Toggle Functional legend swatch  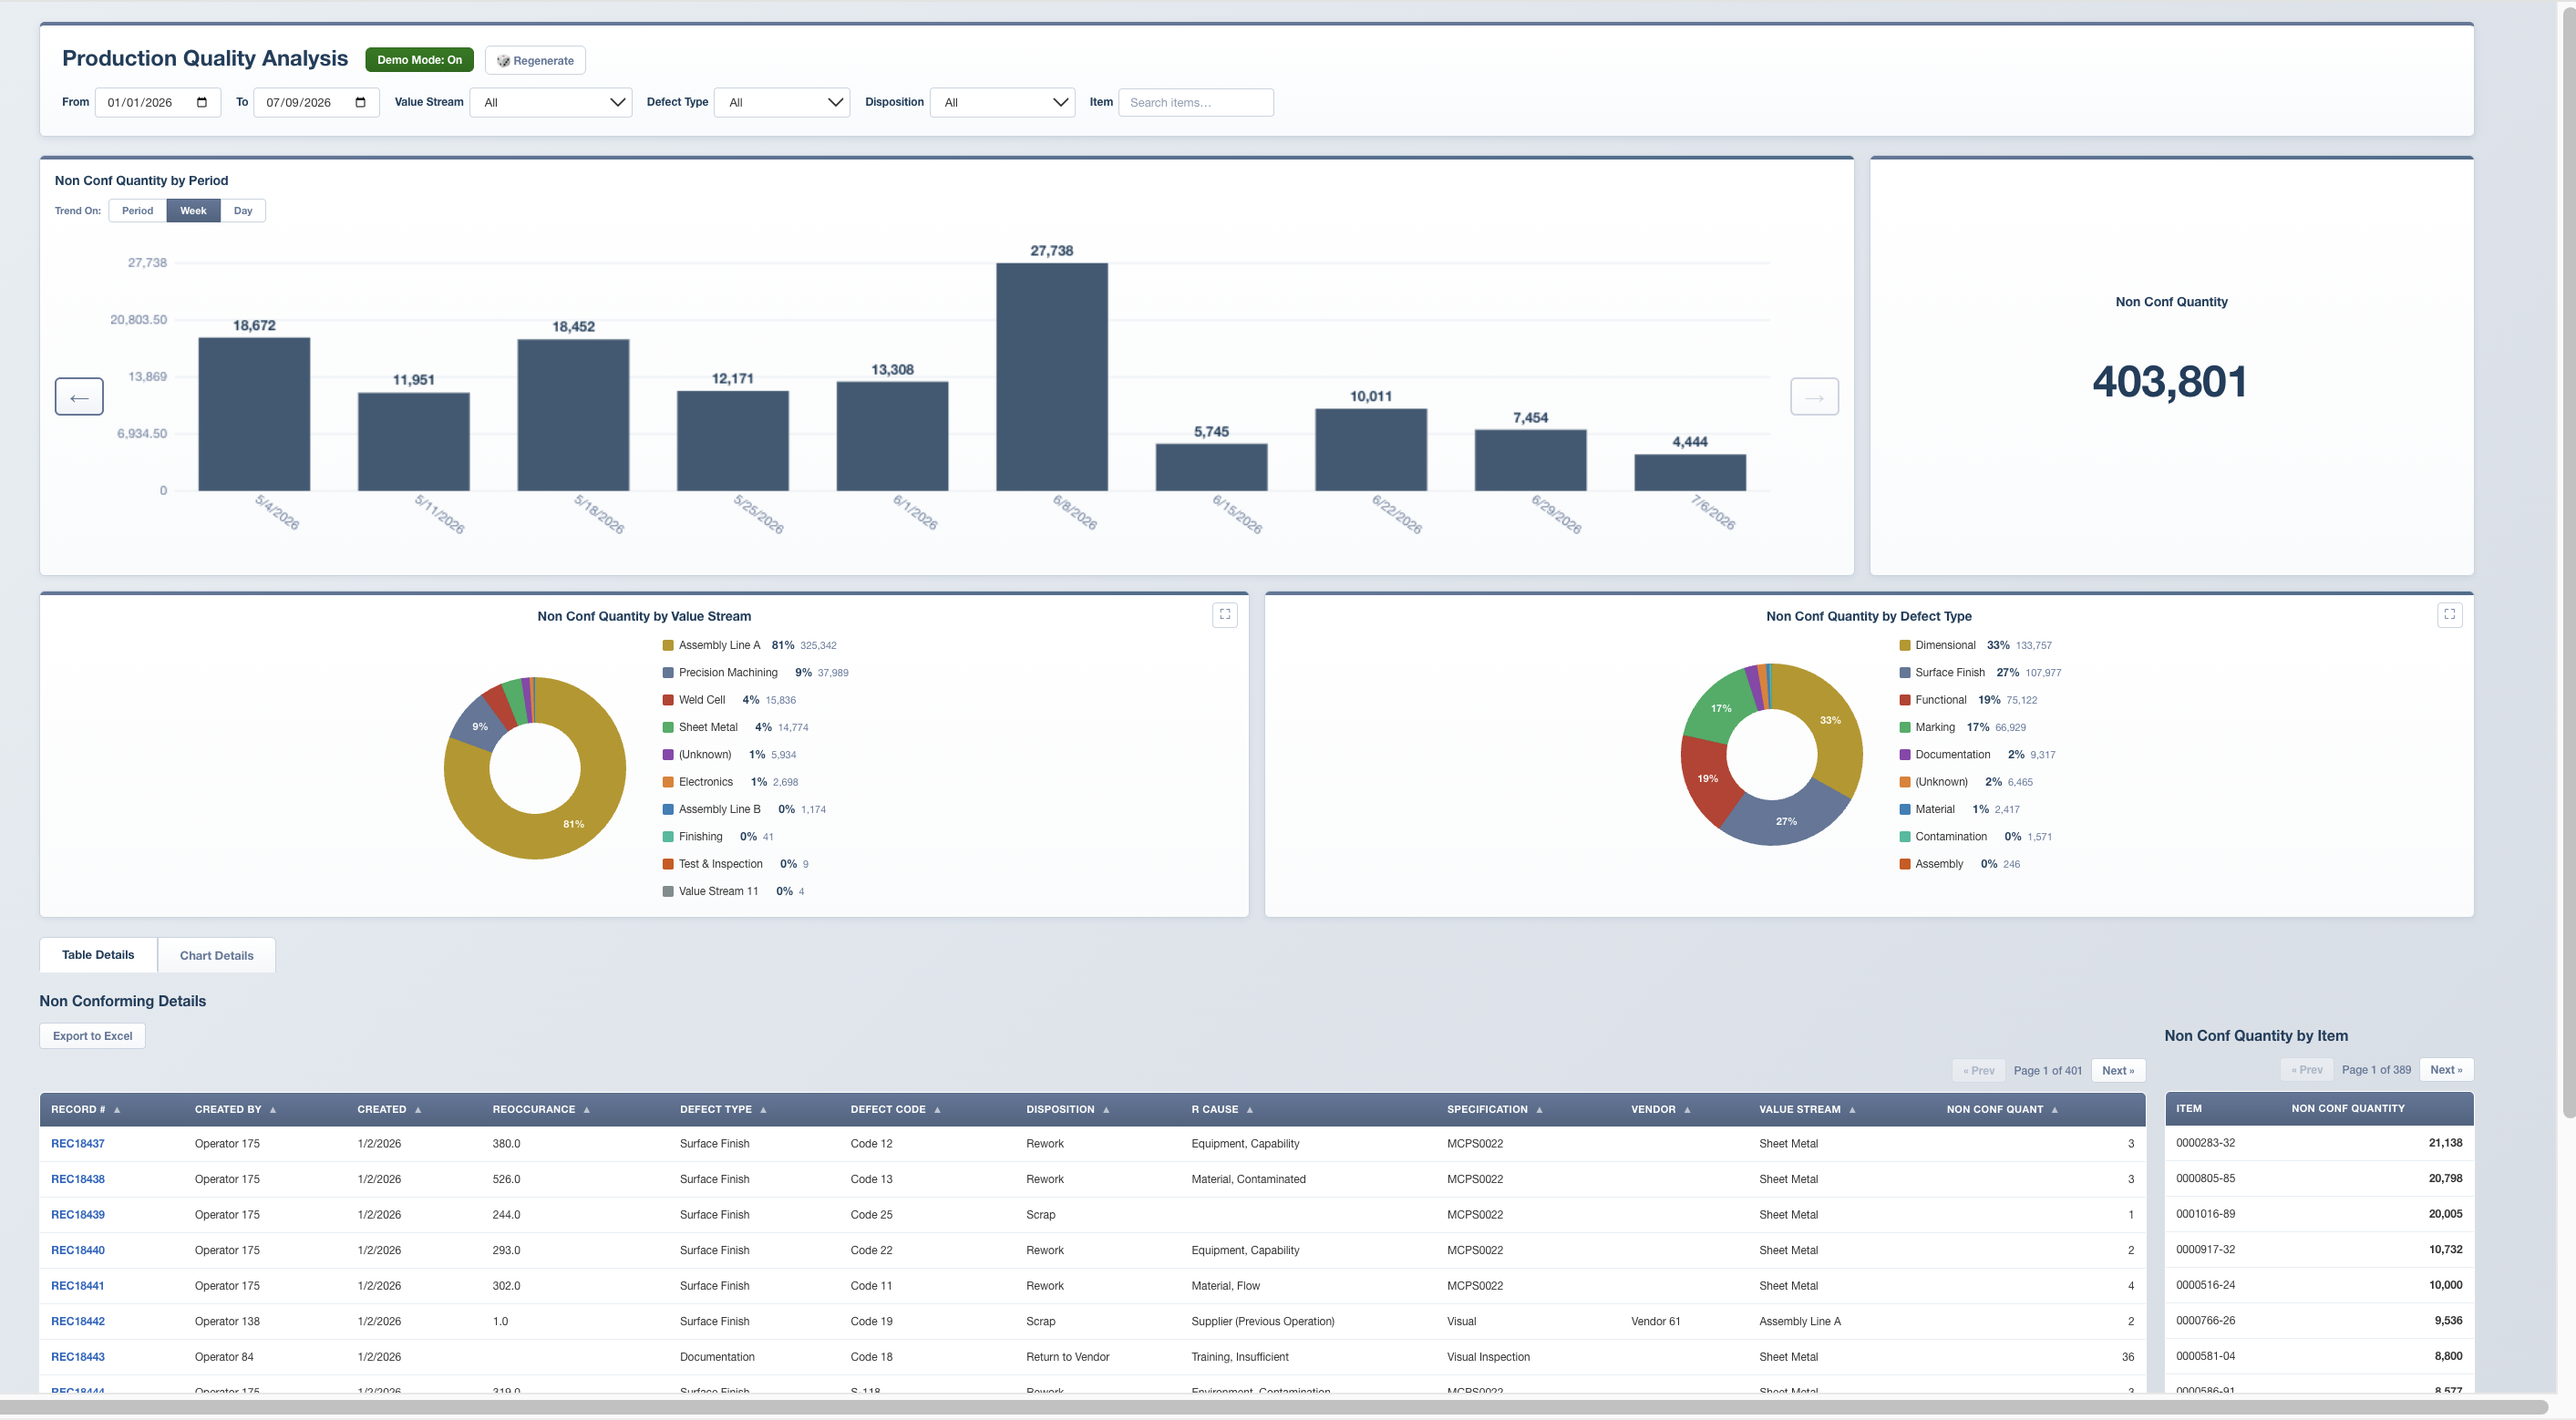1905,700
